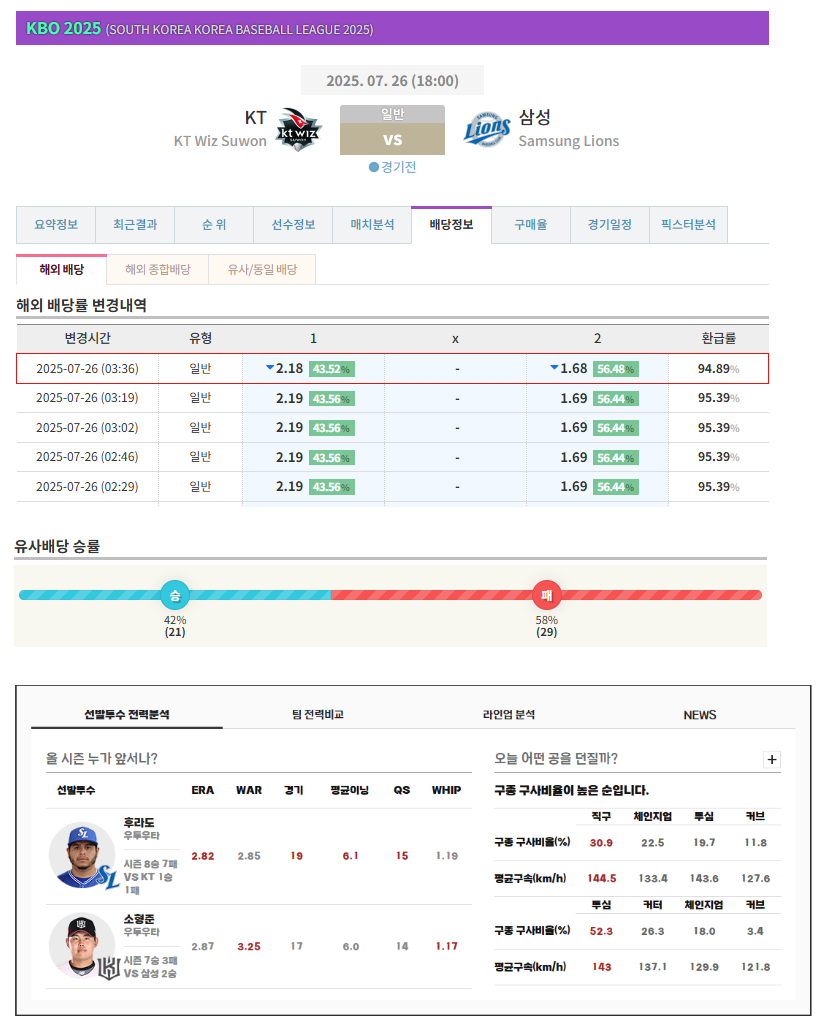Open 소형준 pitcher photo

(x=83, y=946)
